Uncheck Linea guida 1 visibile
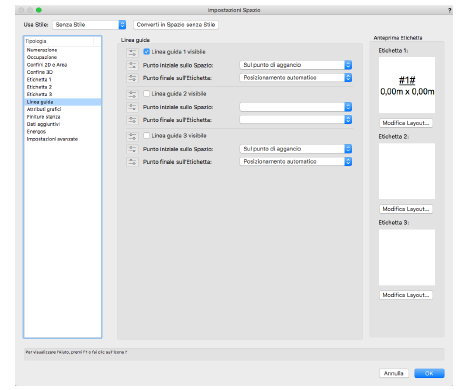461x390 pixels. click(146, 52)
